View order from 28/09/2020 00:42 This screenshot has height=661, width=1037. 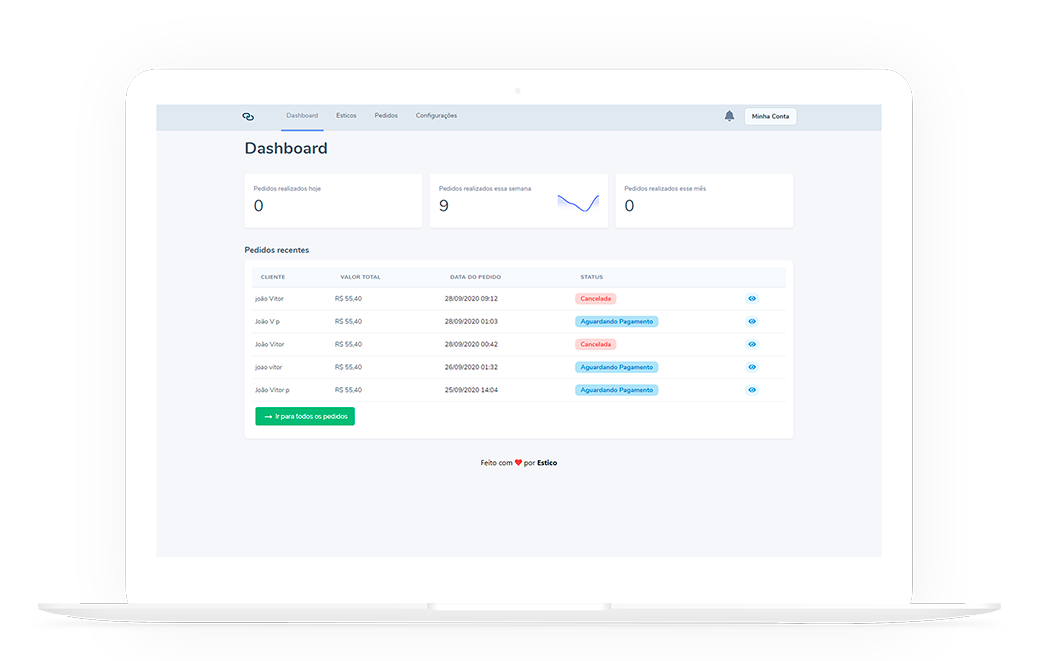752,344
